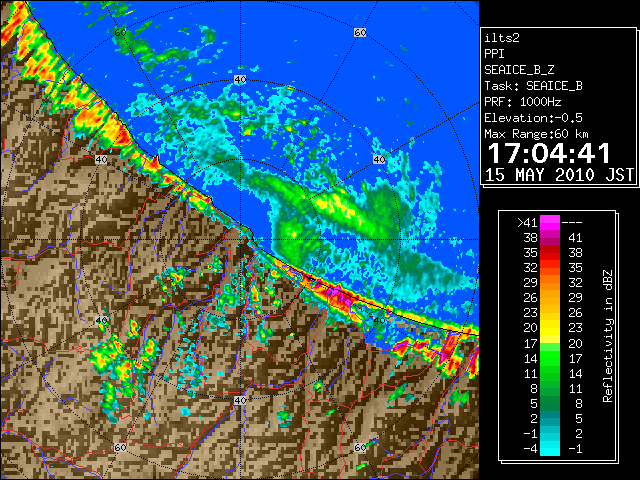This screenshot has width=640, height=480.
Task: Select the date 15 MAY 2010 JST
Action: [559, 175]
